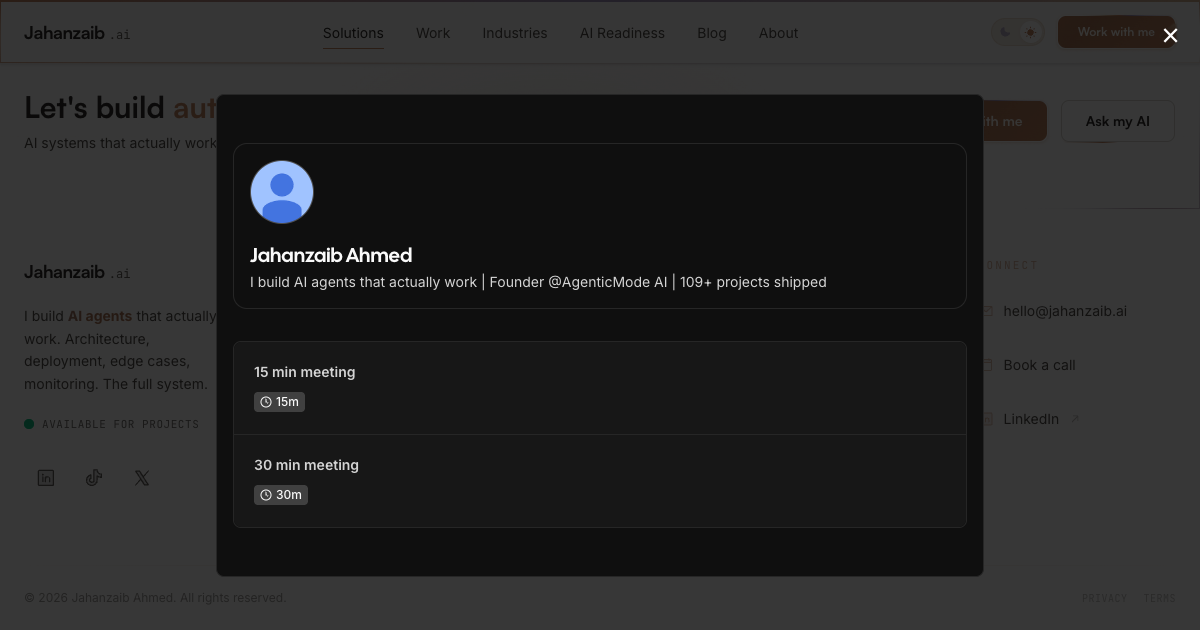This screenshot has width=1200, height=630.
Task: Select the AI Readiness nav item
Action: click(622, 33)
